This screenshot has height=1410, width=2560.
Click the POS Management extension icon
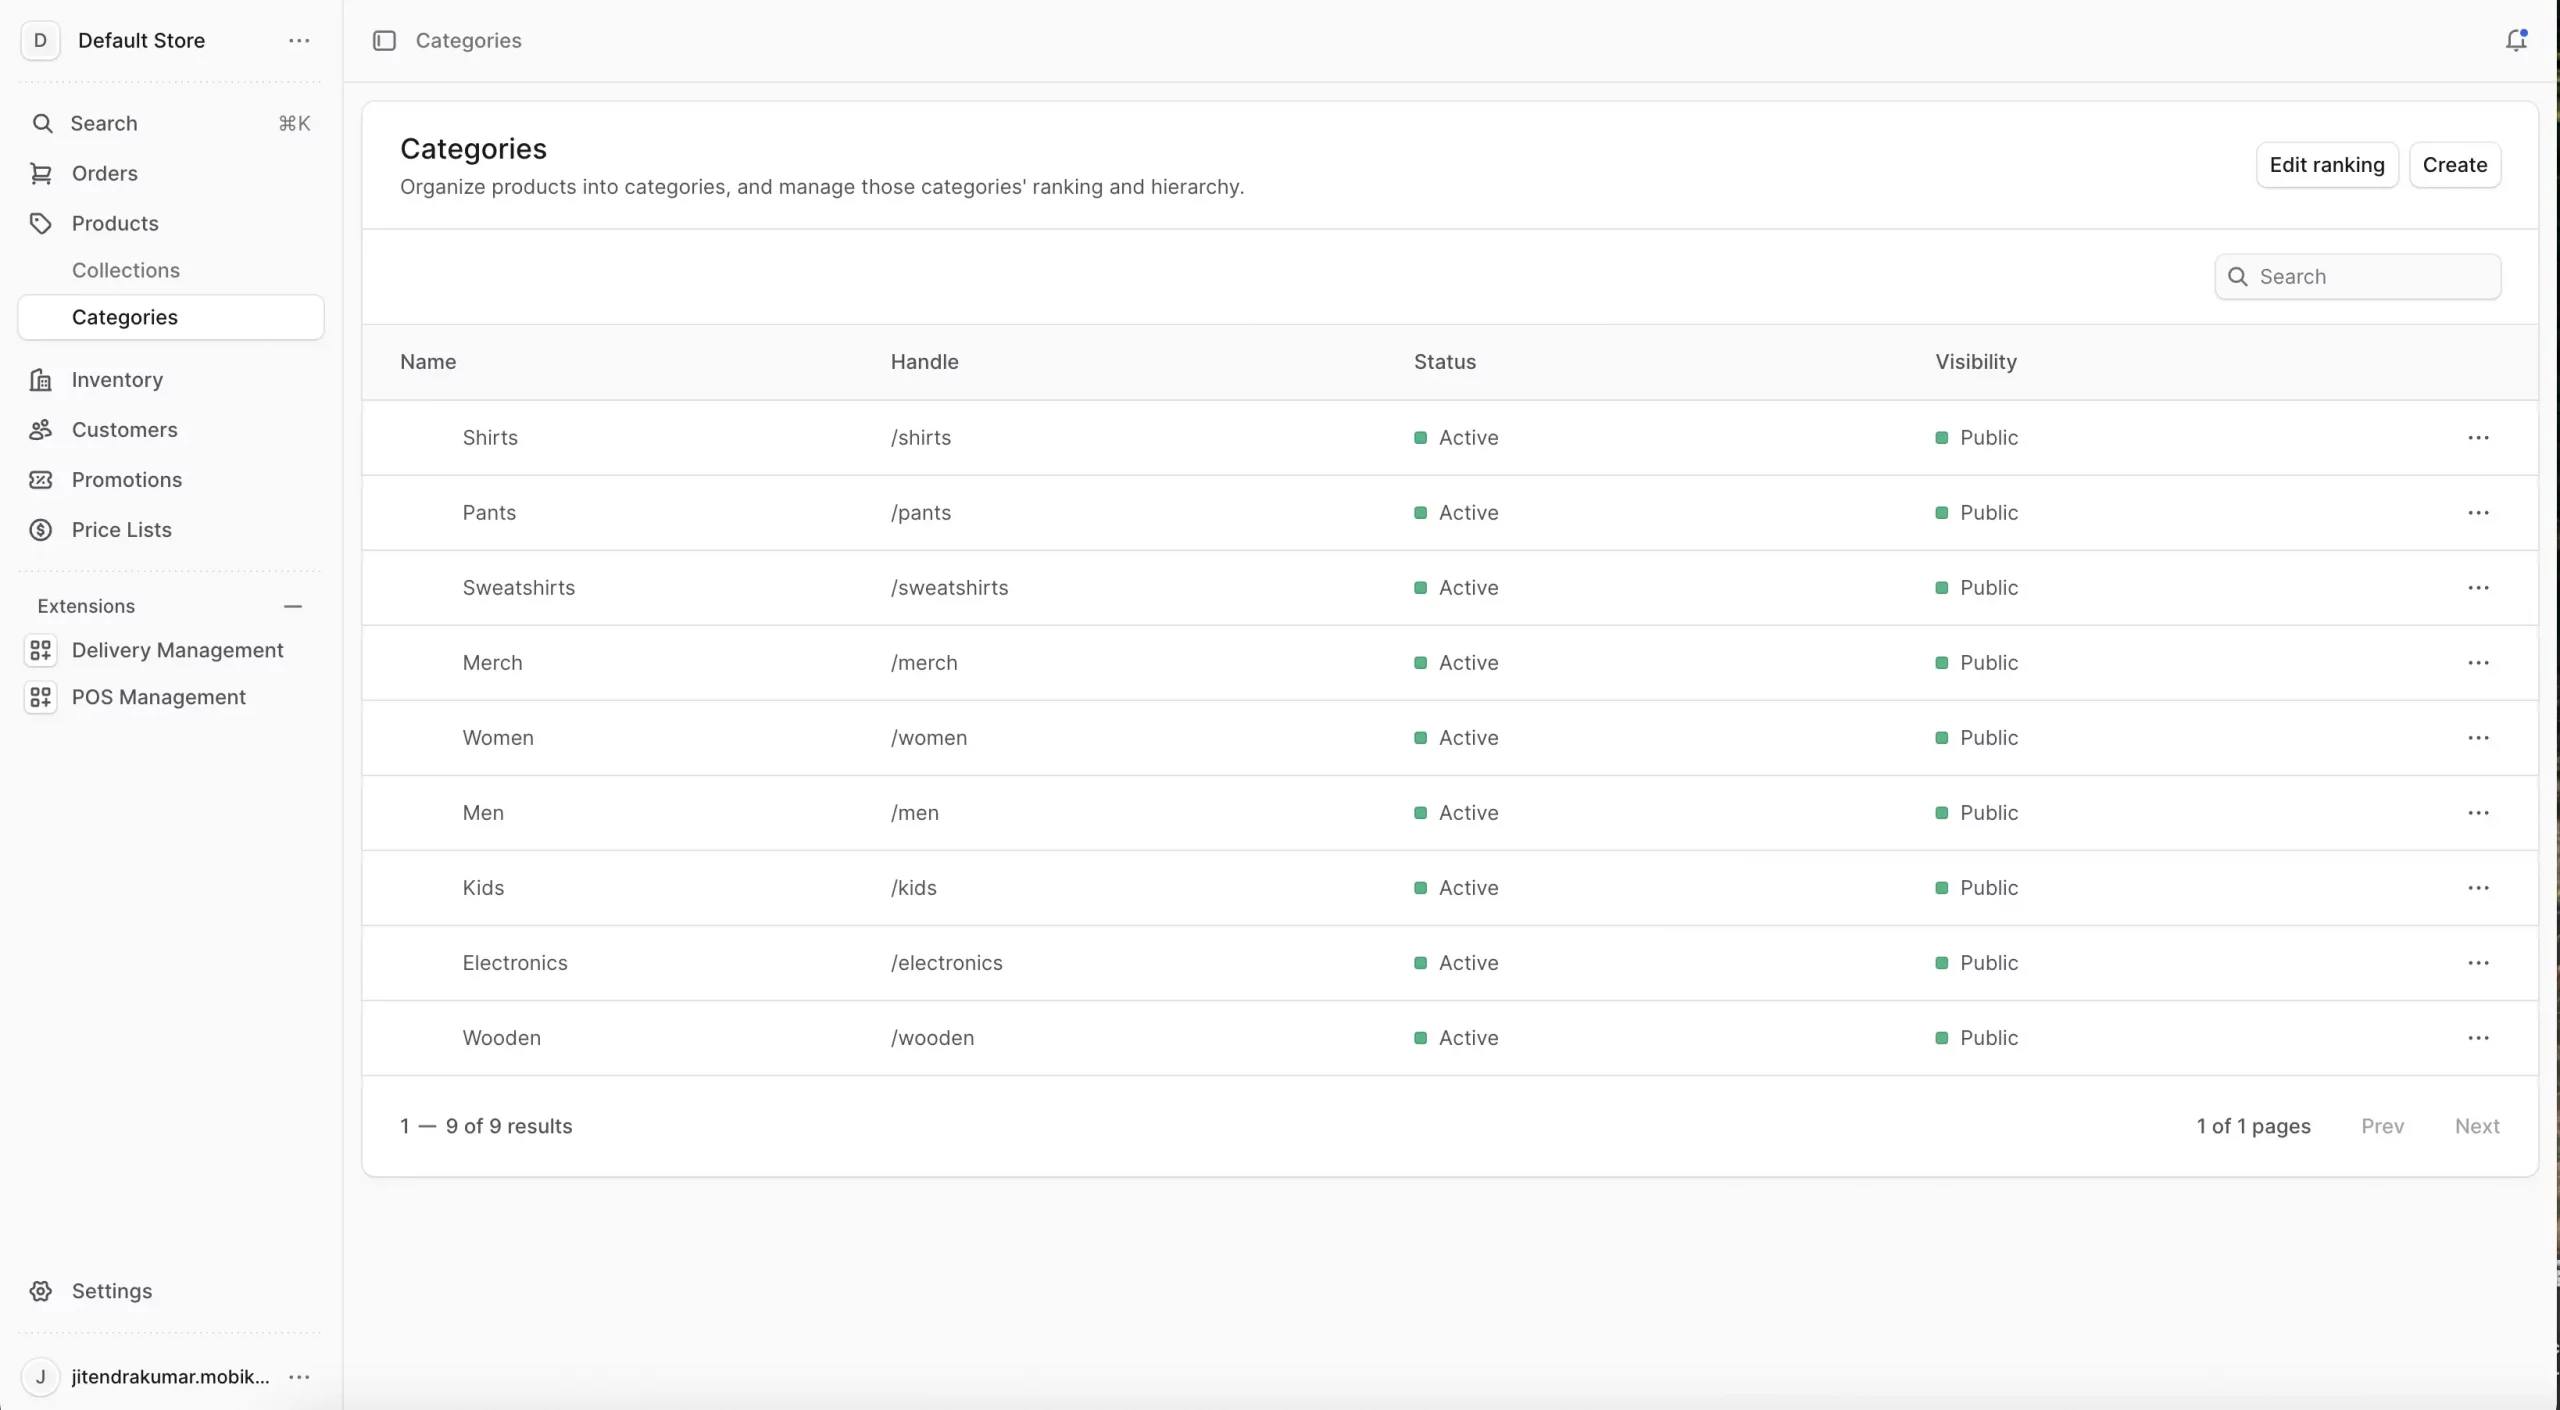point(41,697)
